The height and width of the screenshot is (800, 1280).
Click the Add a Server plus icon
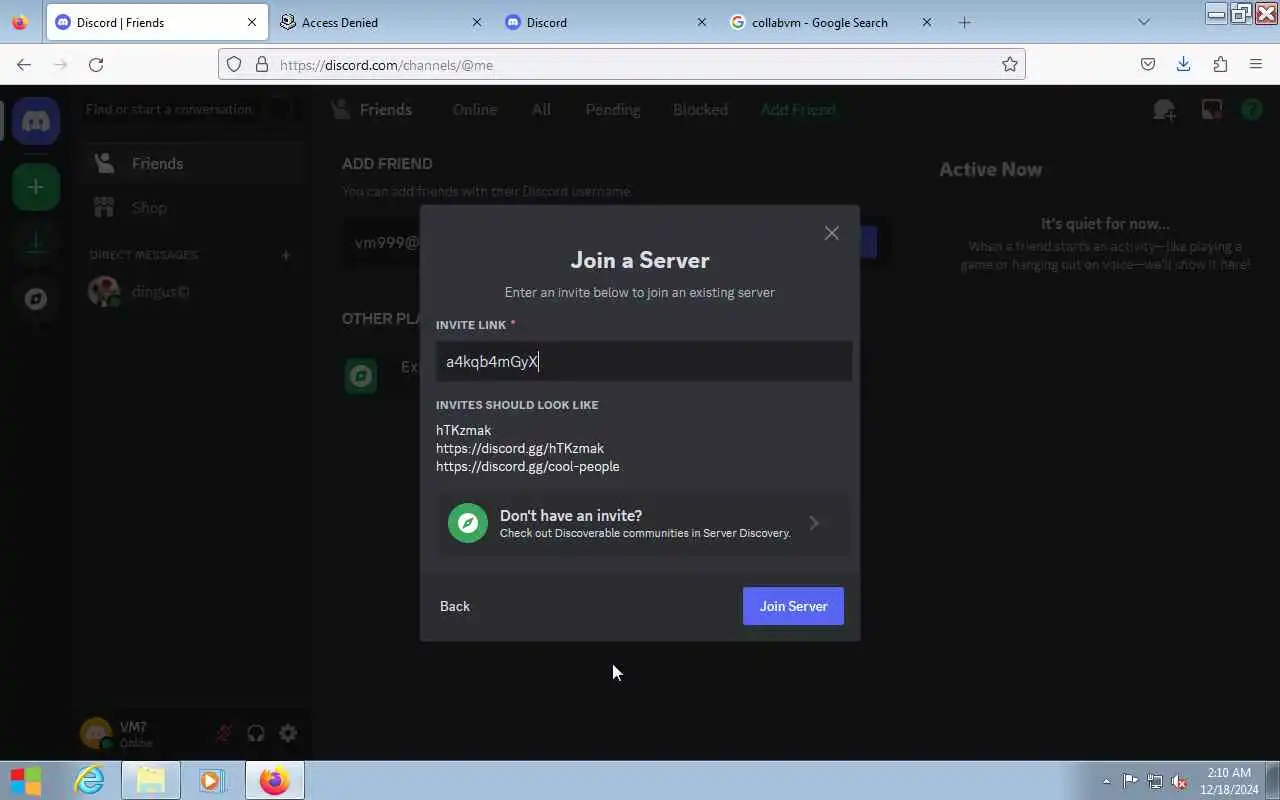36,187
